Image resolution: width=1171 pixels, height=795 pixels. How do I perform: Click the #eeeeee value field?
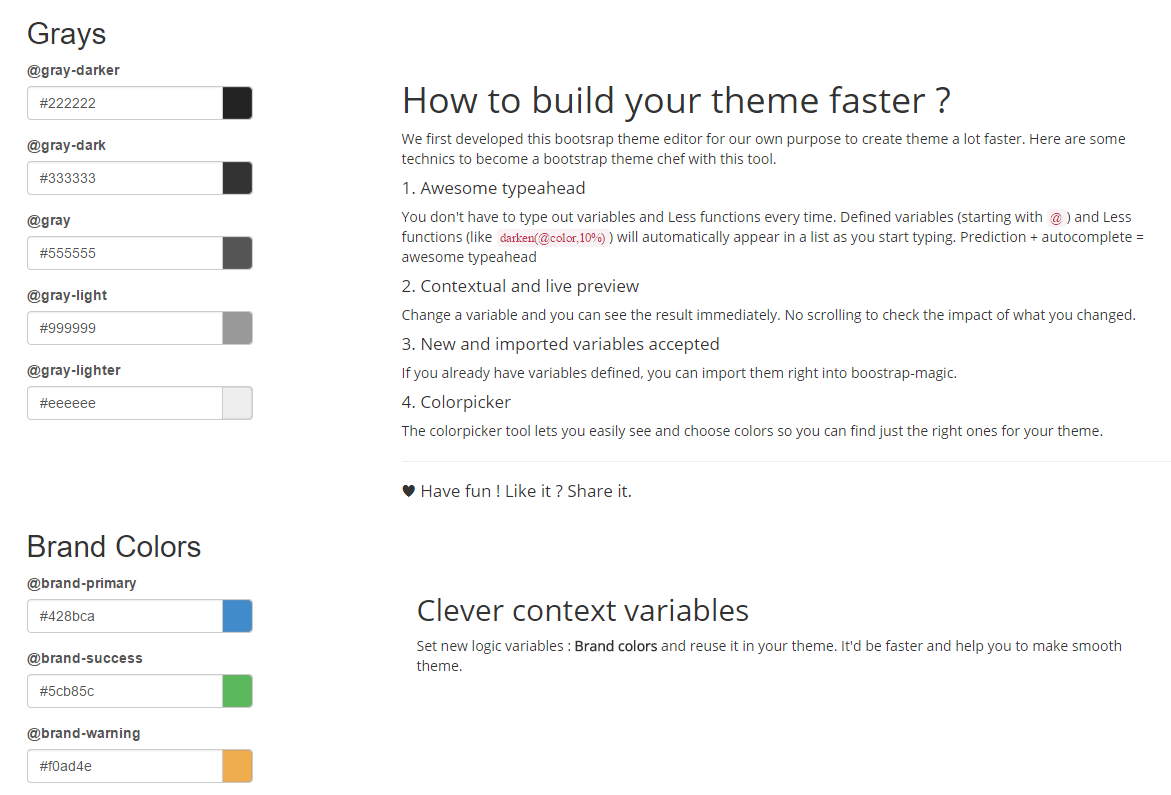[125, 403]
